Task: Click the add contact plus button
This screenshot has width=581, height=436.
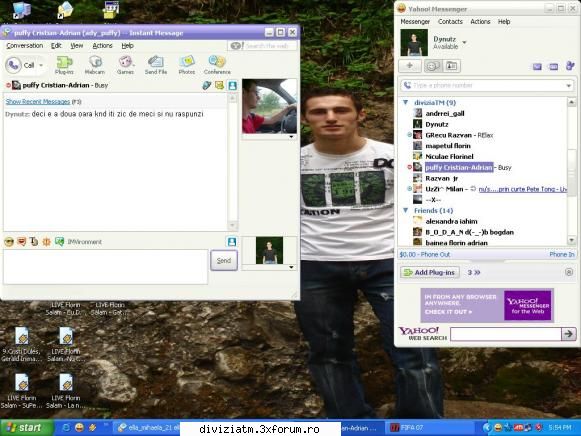Action: pyautogui.click(x=410, y=66)
